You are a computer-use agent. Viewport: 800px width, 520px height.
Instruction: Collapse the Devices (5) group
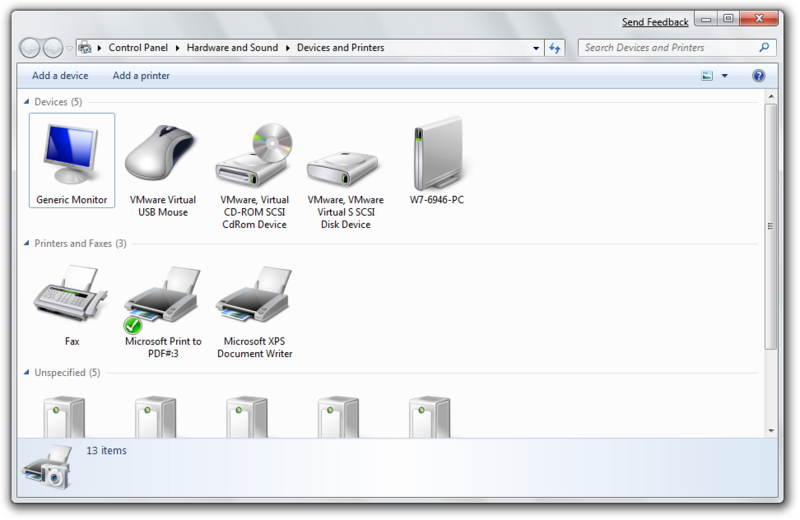[x=26, y=102]
